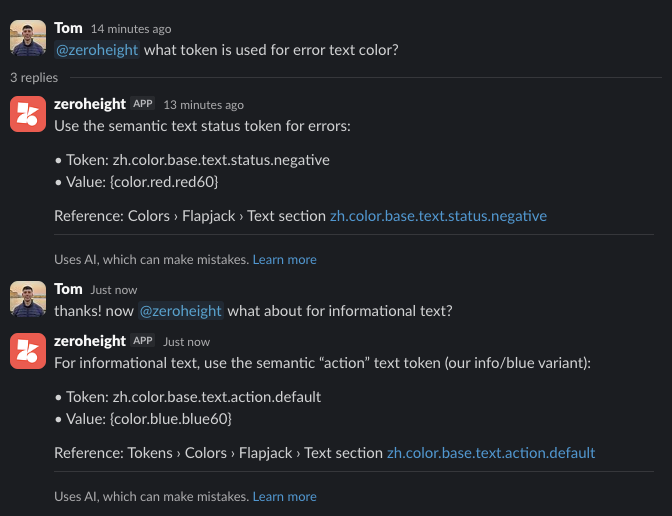The width and height of the screenshot is (672, 516).
Task: Click Tom's avatar on the error-color question
Action: pyautogui.click(x=27, y=39)
